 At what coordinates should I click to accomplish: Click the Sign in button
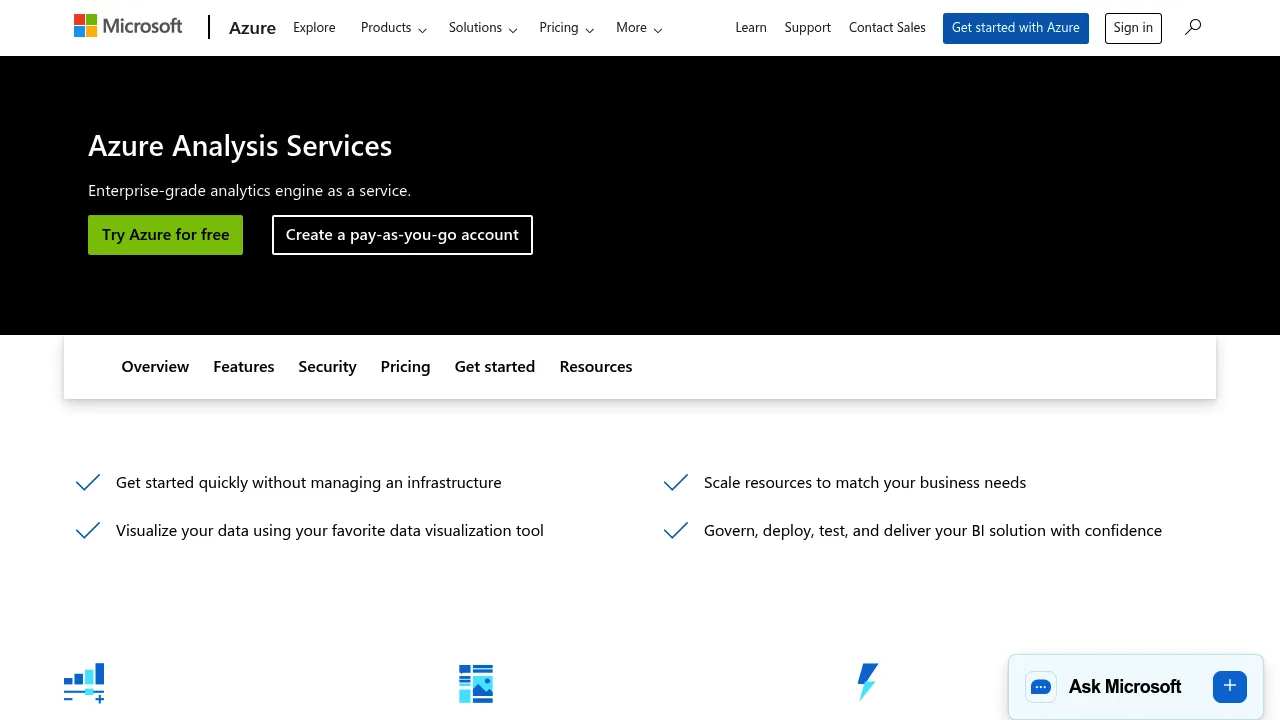click(1133, 28)
